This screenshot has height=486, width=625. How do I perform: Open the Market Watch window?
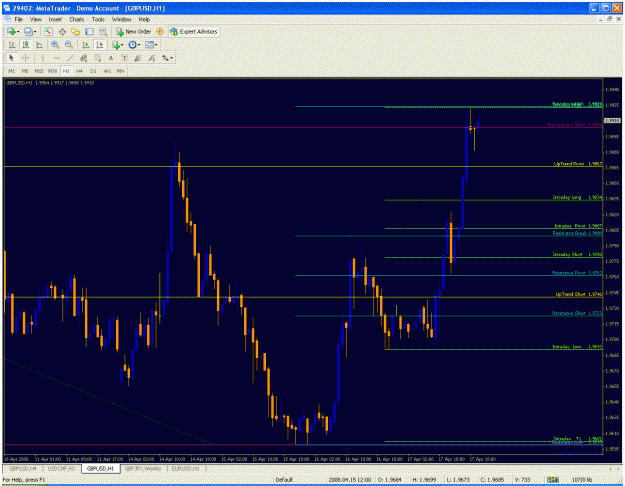click(x=49, y=31)
